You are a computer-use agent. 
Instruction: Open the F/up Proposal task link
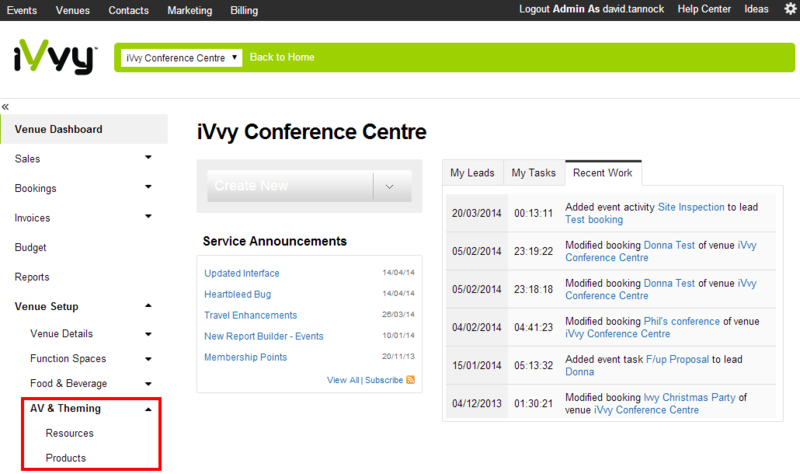[x=678, y=359]
